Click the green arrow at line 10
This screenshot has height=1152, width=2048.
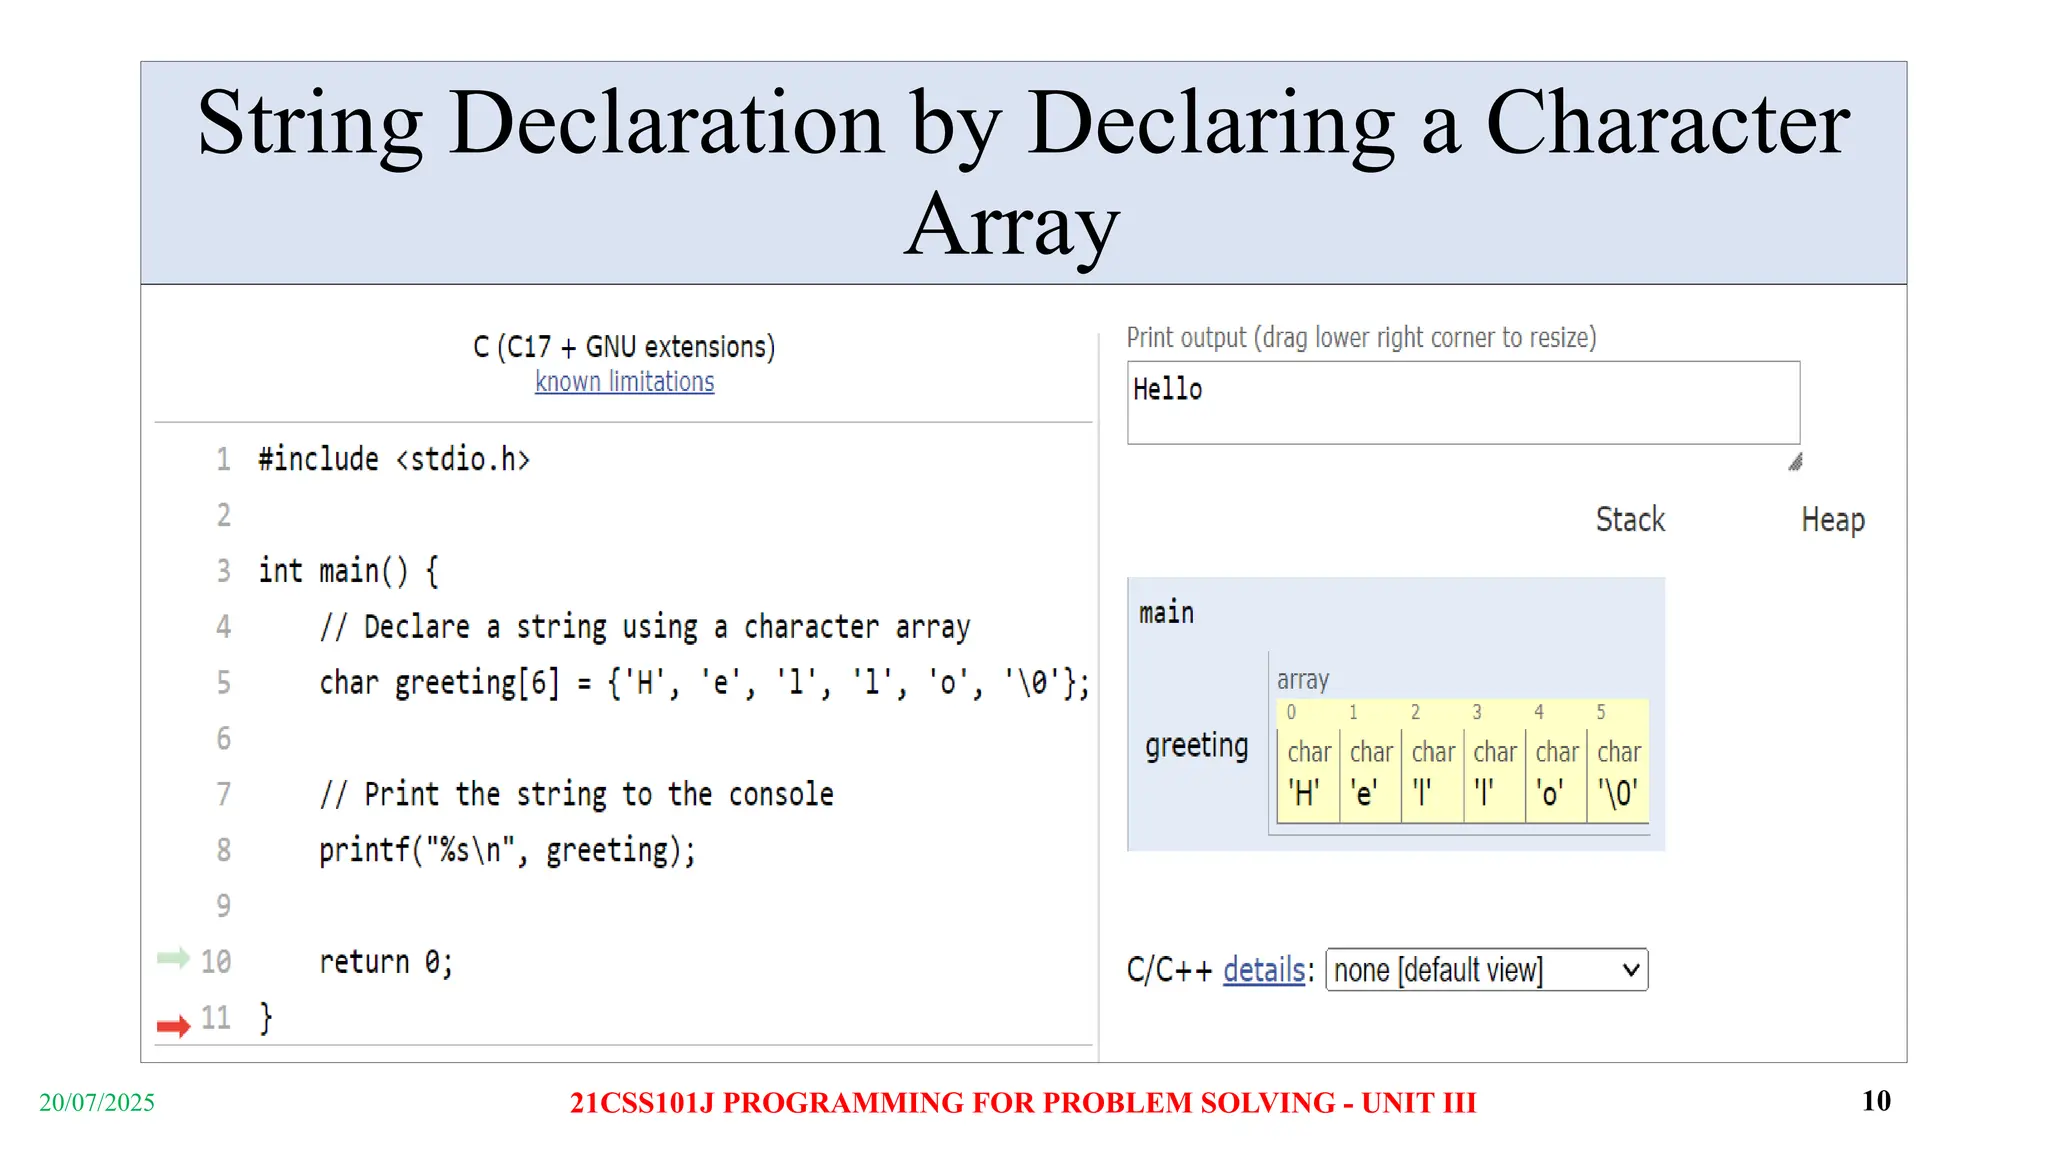coord(173,958)
